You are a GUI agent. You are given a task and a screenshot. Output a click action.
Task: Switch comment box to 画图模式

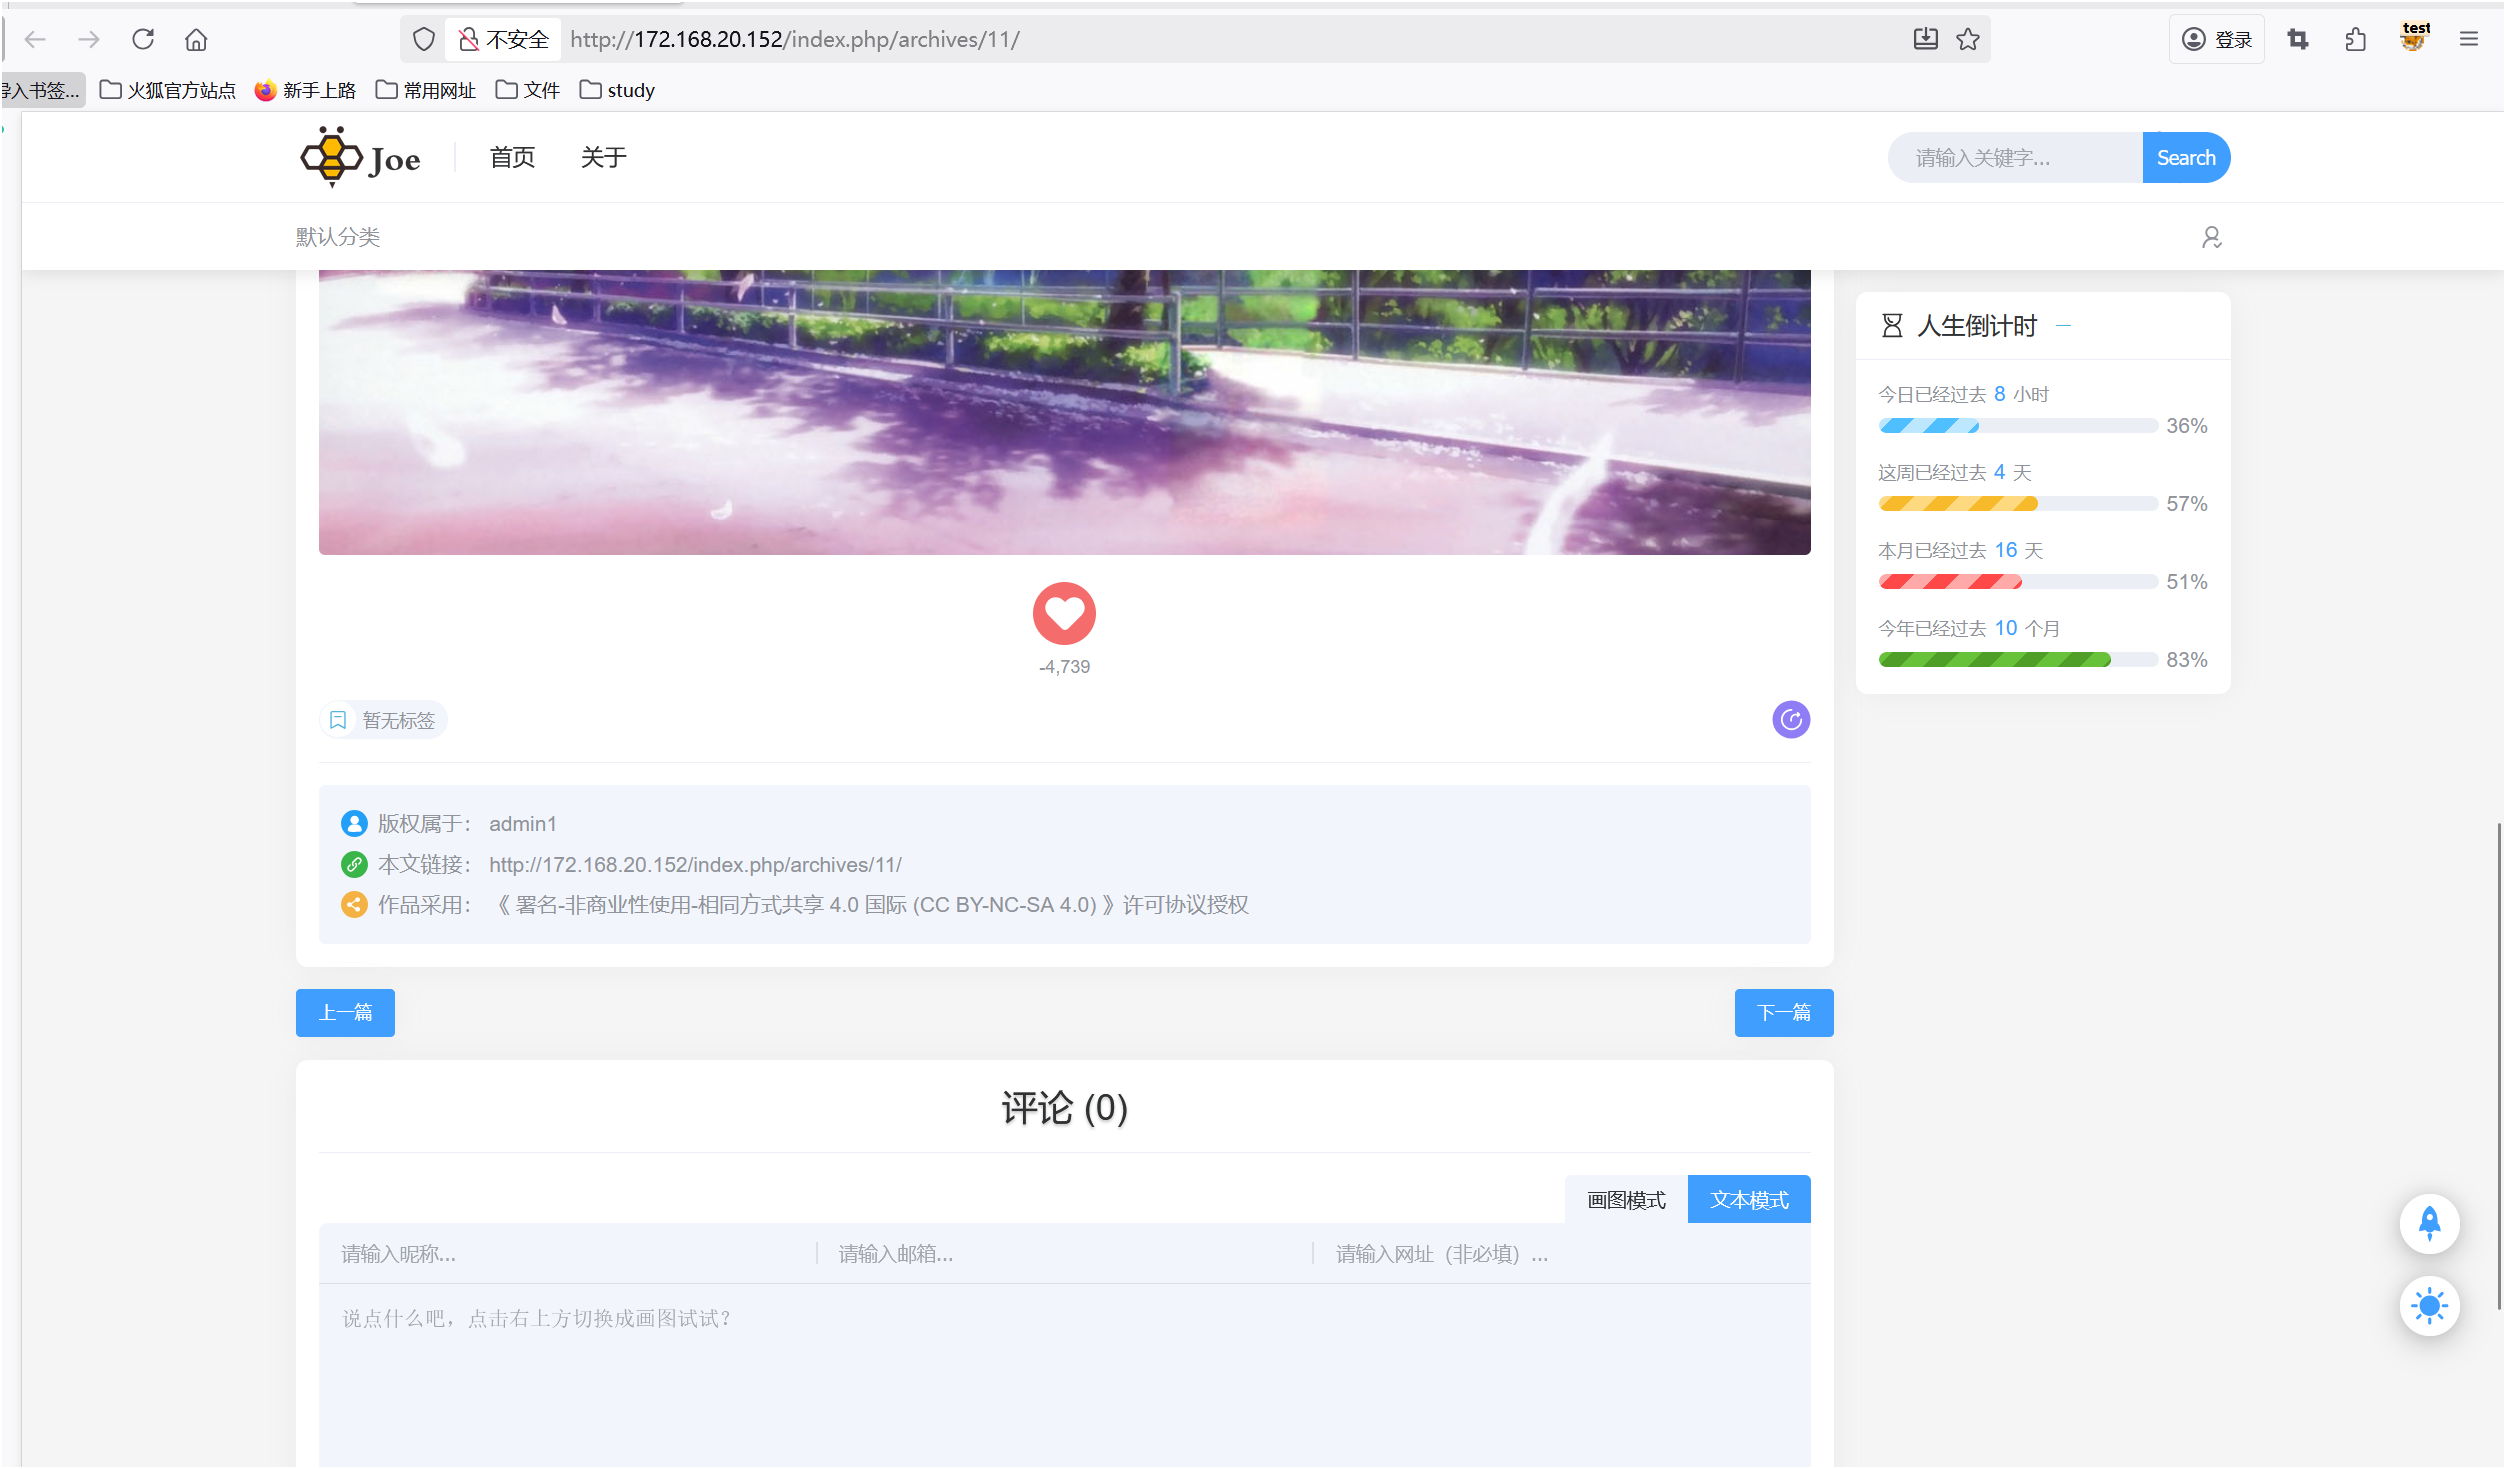click(1626, 1199)
